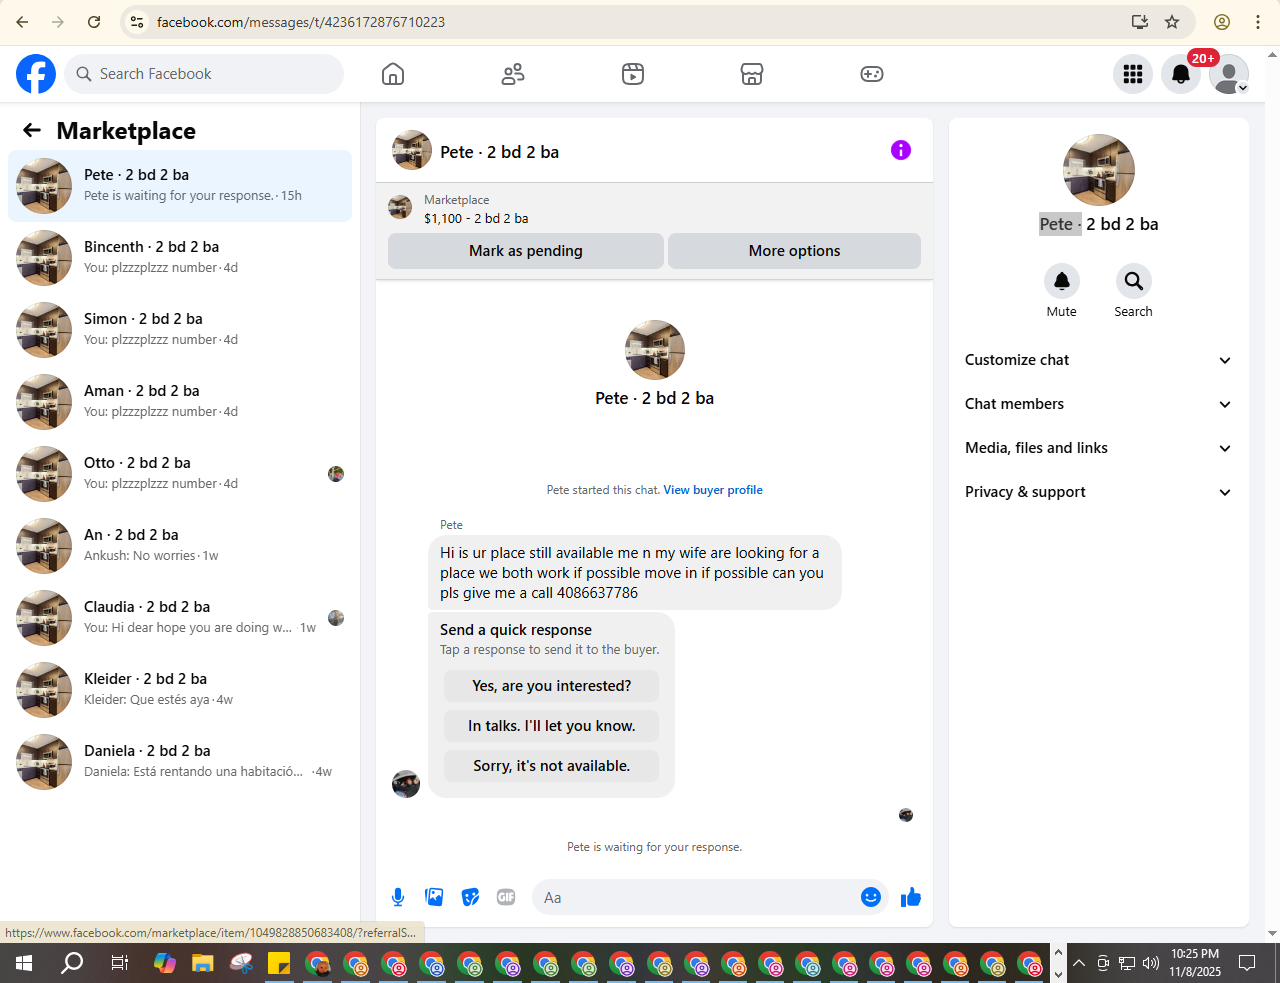
Task: Click the Search Facebook field
Action: 205,74
